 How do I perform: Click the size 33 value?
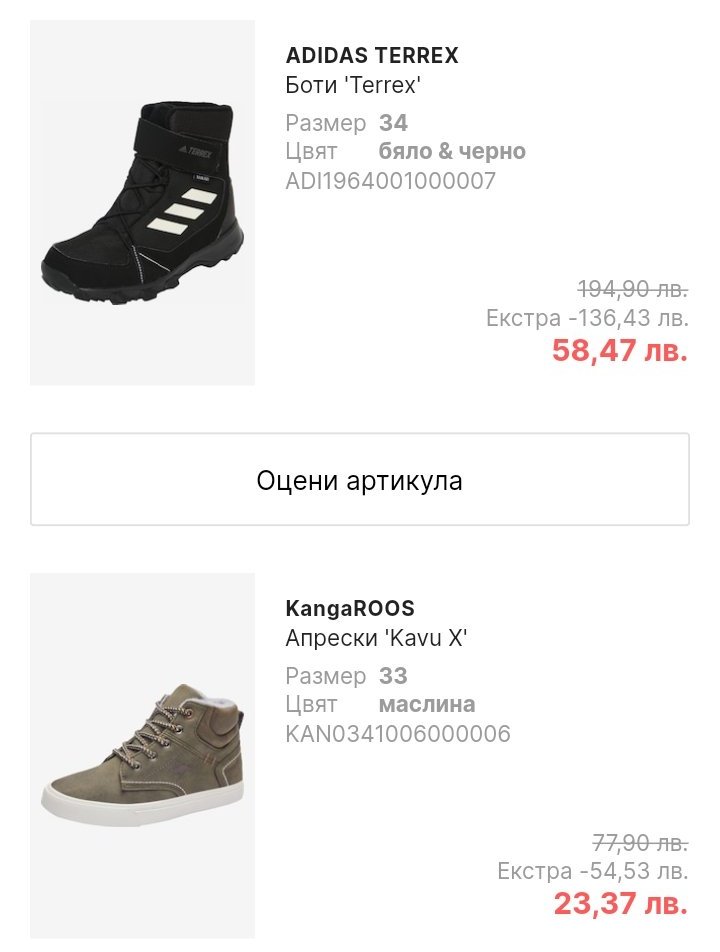point(393,676)
